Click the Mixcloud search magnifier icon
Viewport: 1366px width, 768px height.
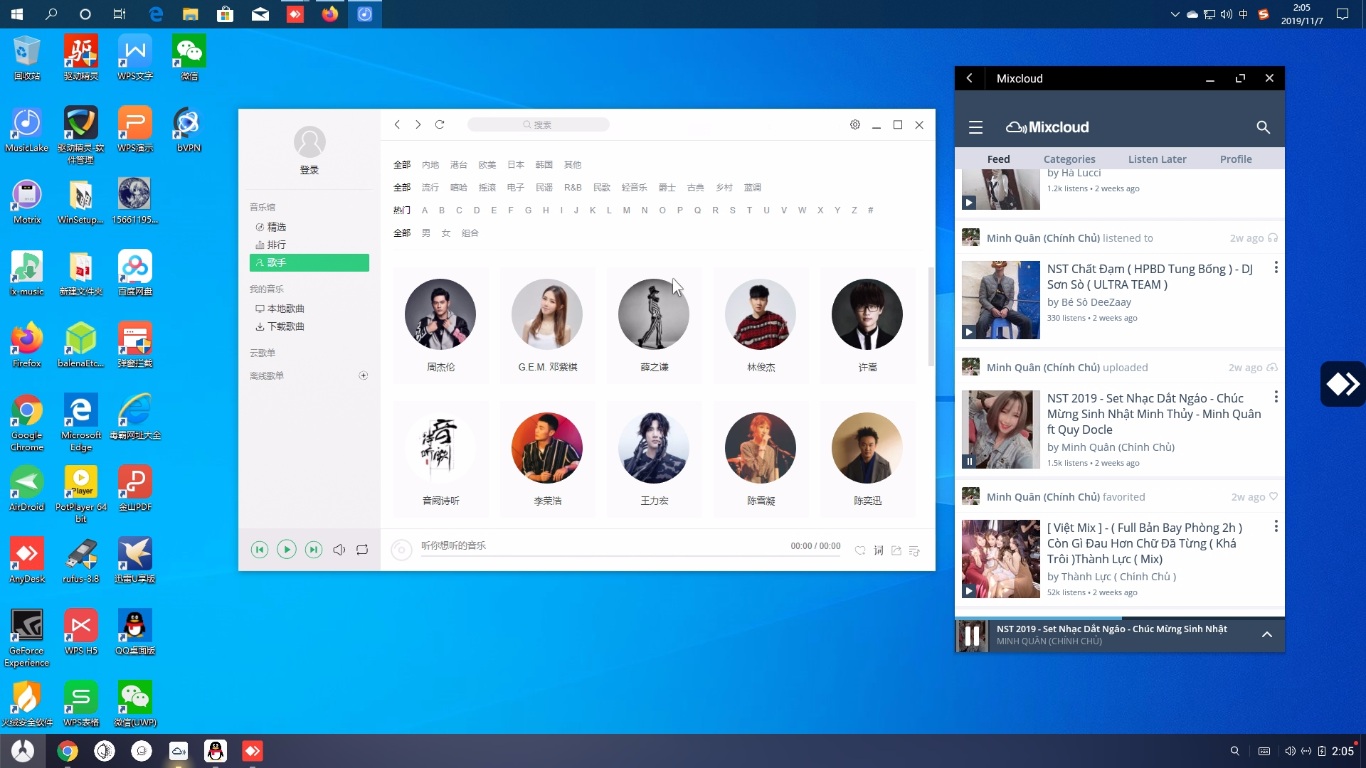click(1263, 128)
